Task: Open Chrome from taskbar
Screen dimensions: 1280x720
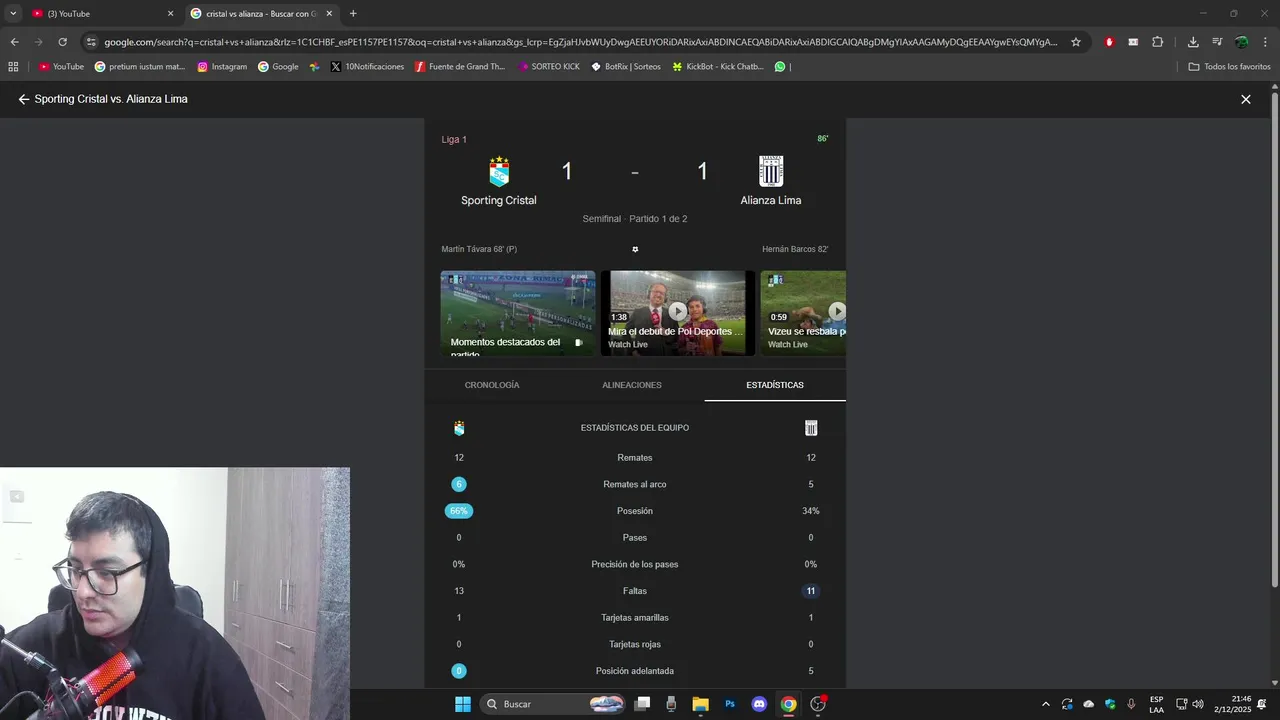Action: (x=789, y=704)
